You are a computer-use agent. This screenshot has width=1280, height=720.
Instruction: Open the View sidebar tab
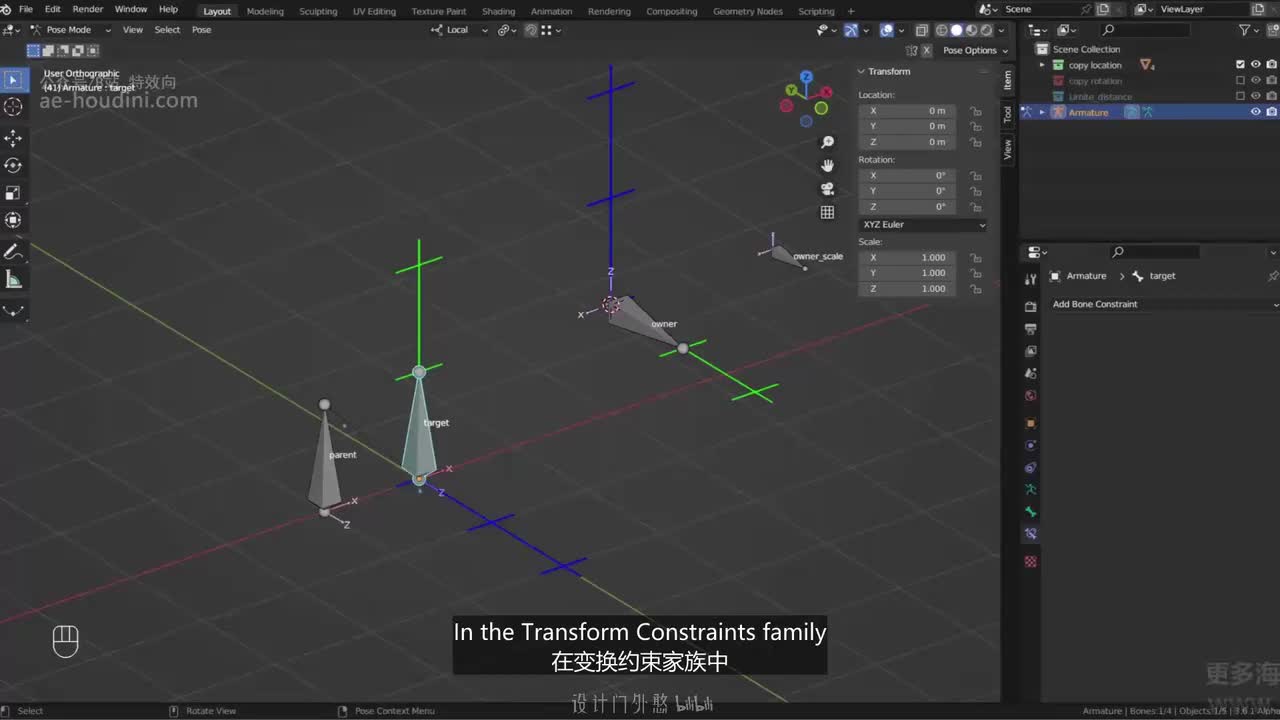pos(1007,149)
